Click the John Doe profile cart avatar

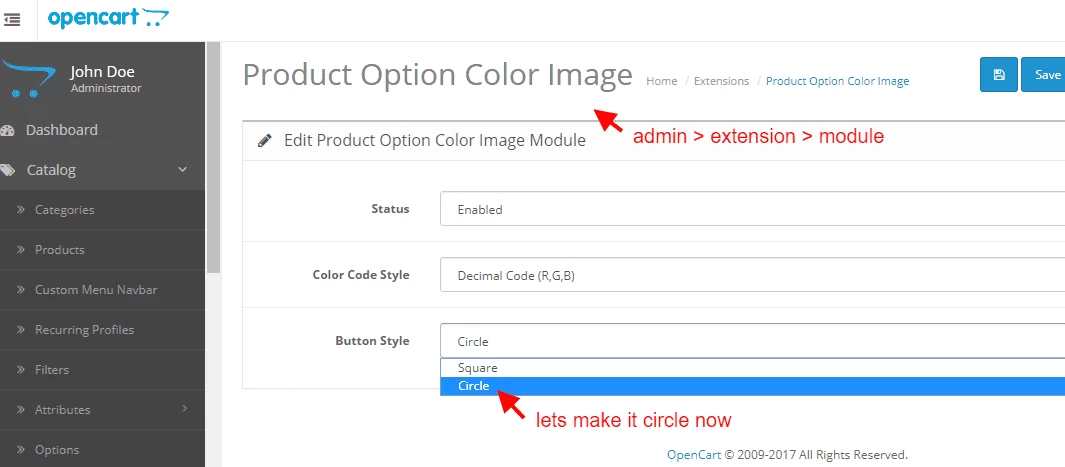click(28, 79)
